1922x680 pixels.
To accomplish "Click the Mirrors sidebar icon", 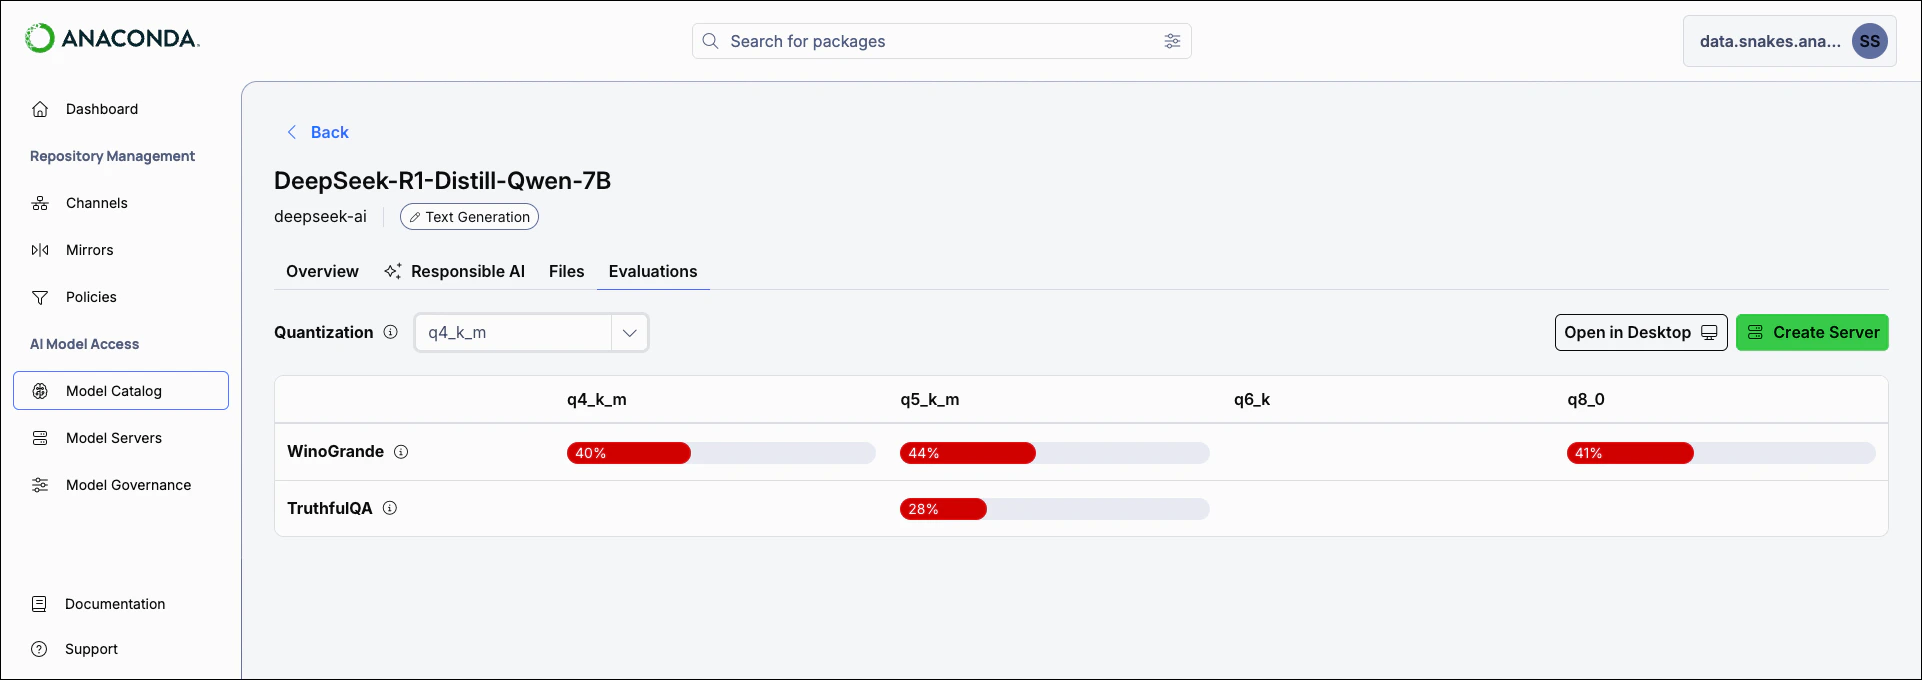I will click(x=40, y=250).
